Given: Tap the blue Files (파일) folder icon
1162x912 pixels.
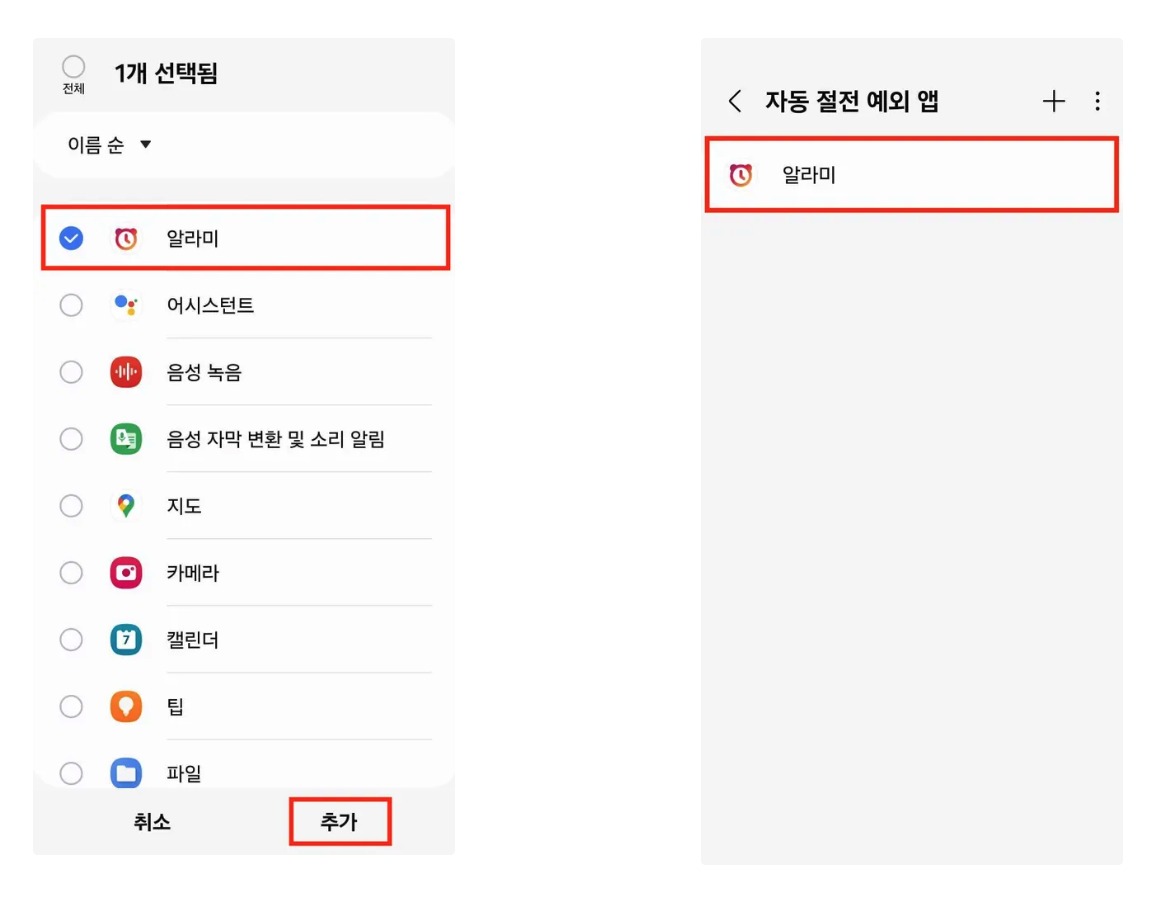Looking at the screenshot, I should pyautogui.click(x=126, y=773).
